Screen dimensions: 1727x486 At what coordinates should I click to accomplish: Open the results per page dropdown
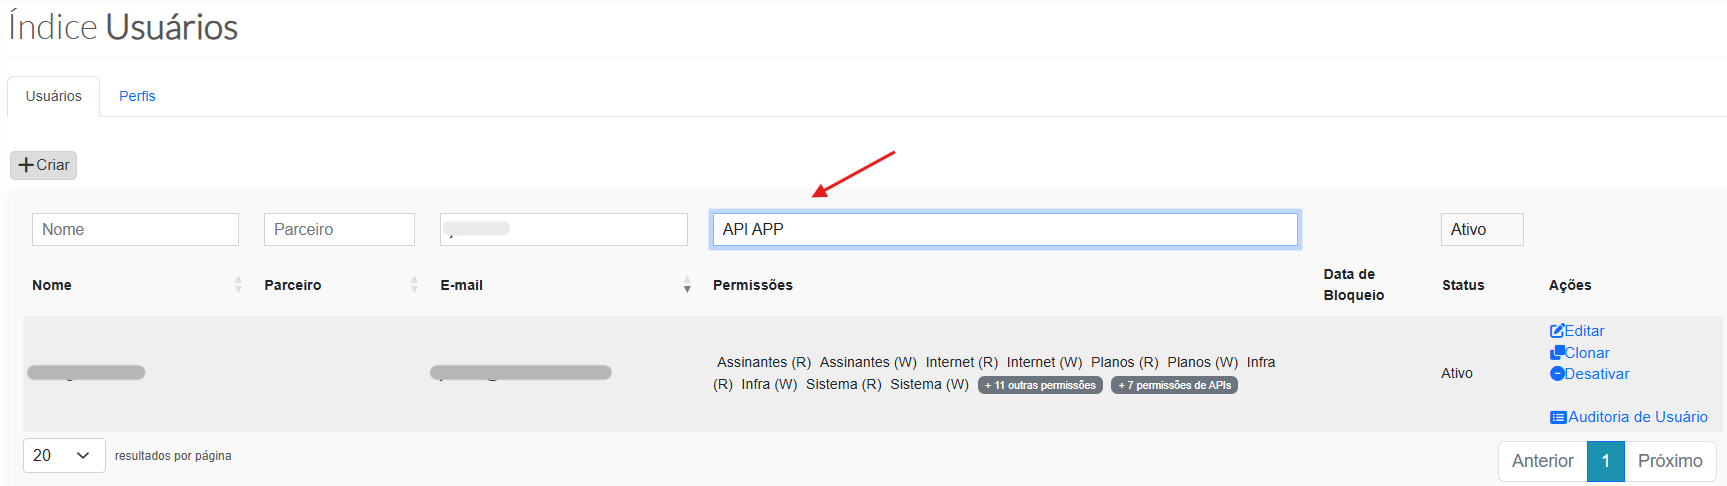(x=64, y=455)
